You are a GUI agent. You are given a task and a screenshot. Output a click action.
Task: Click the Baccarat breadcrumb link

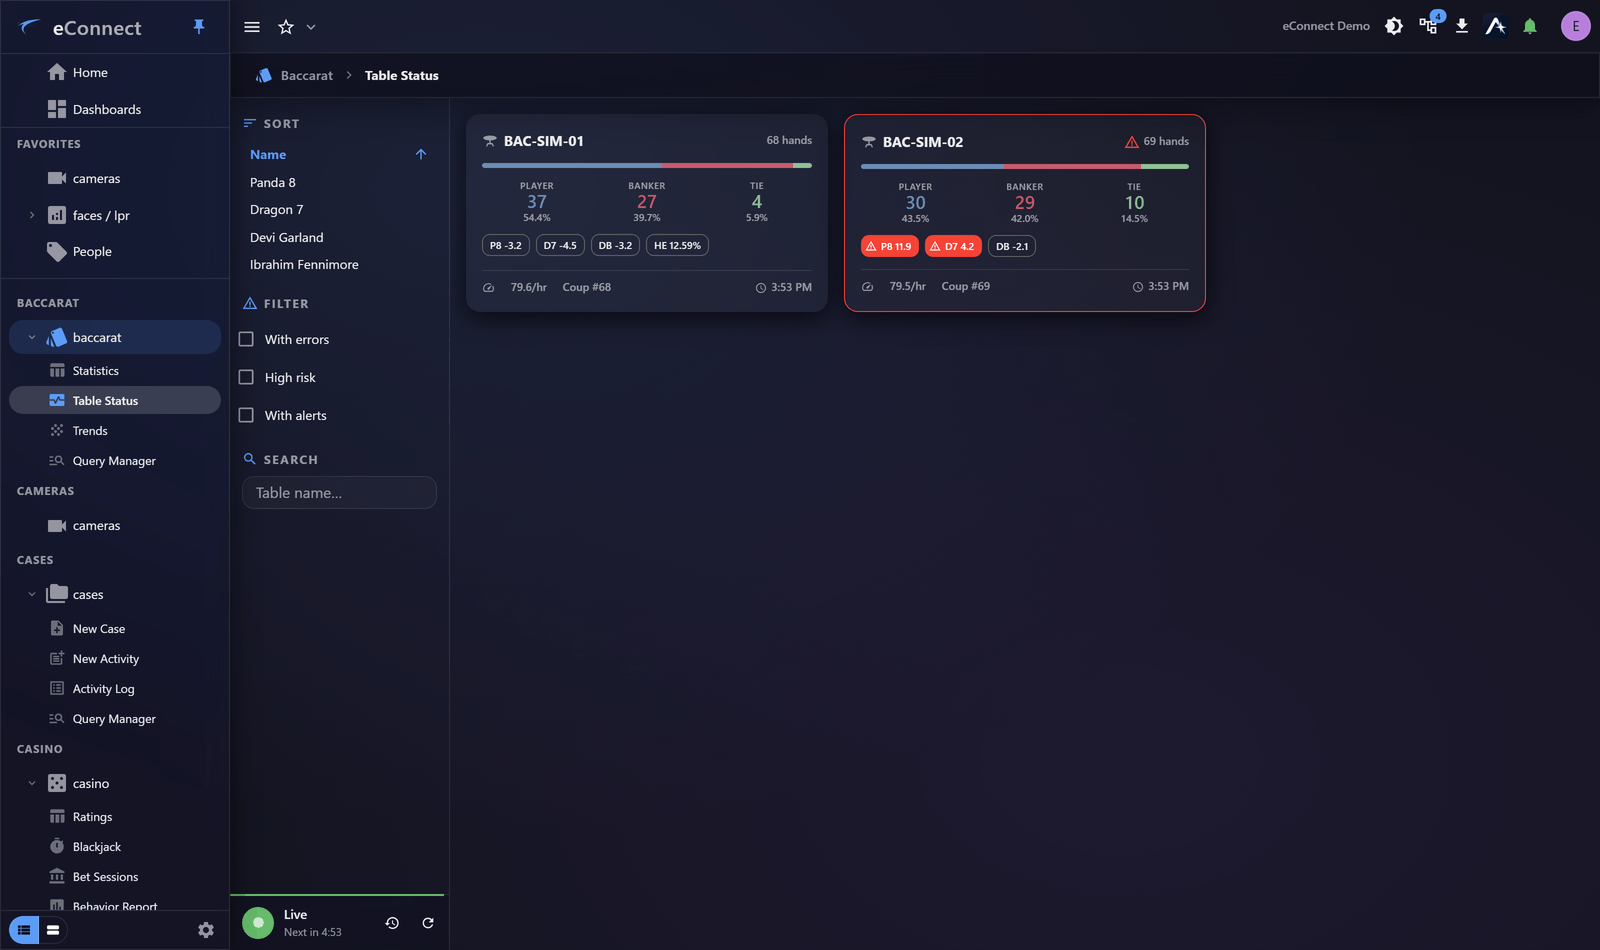tap(306, 75)
